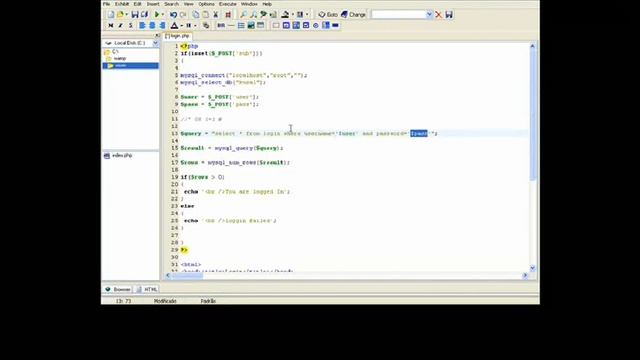Open the Edit menu

[x=138, y=4]
